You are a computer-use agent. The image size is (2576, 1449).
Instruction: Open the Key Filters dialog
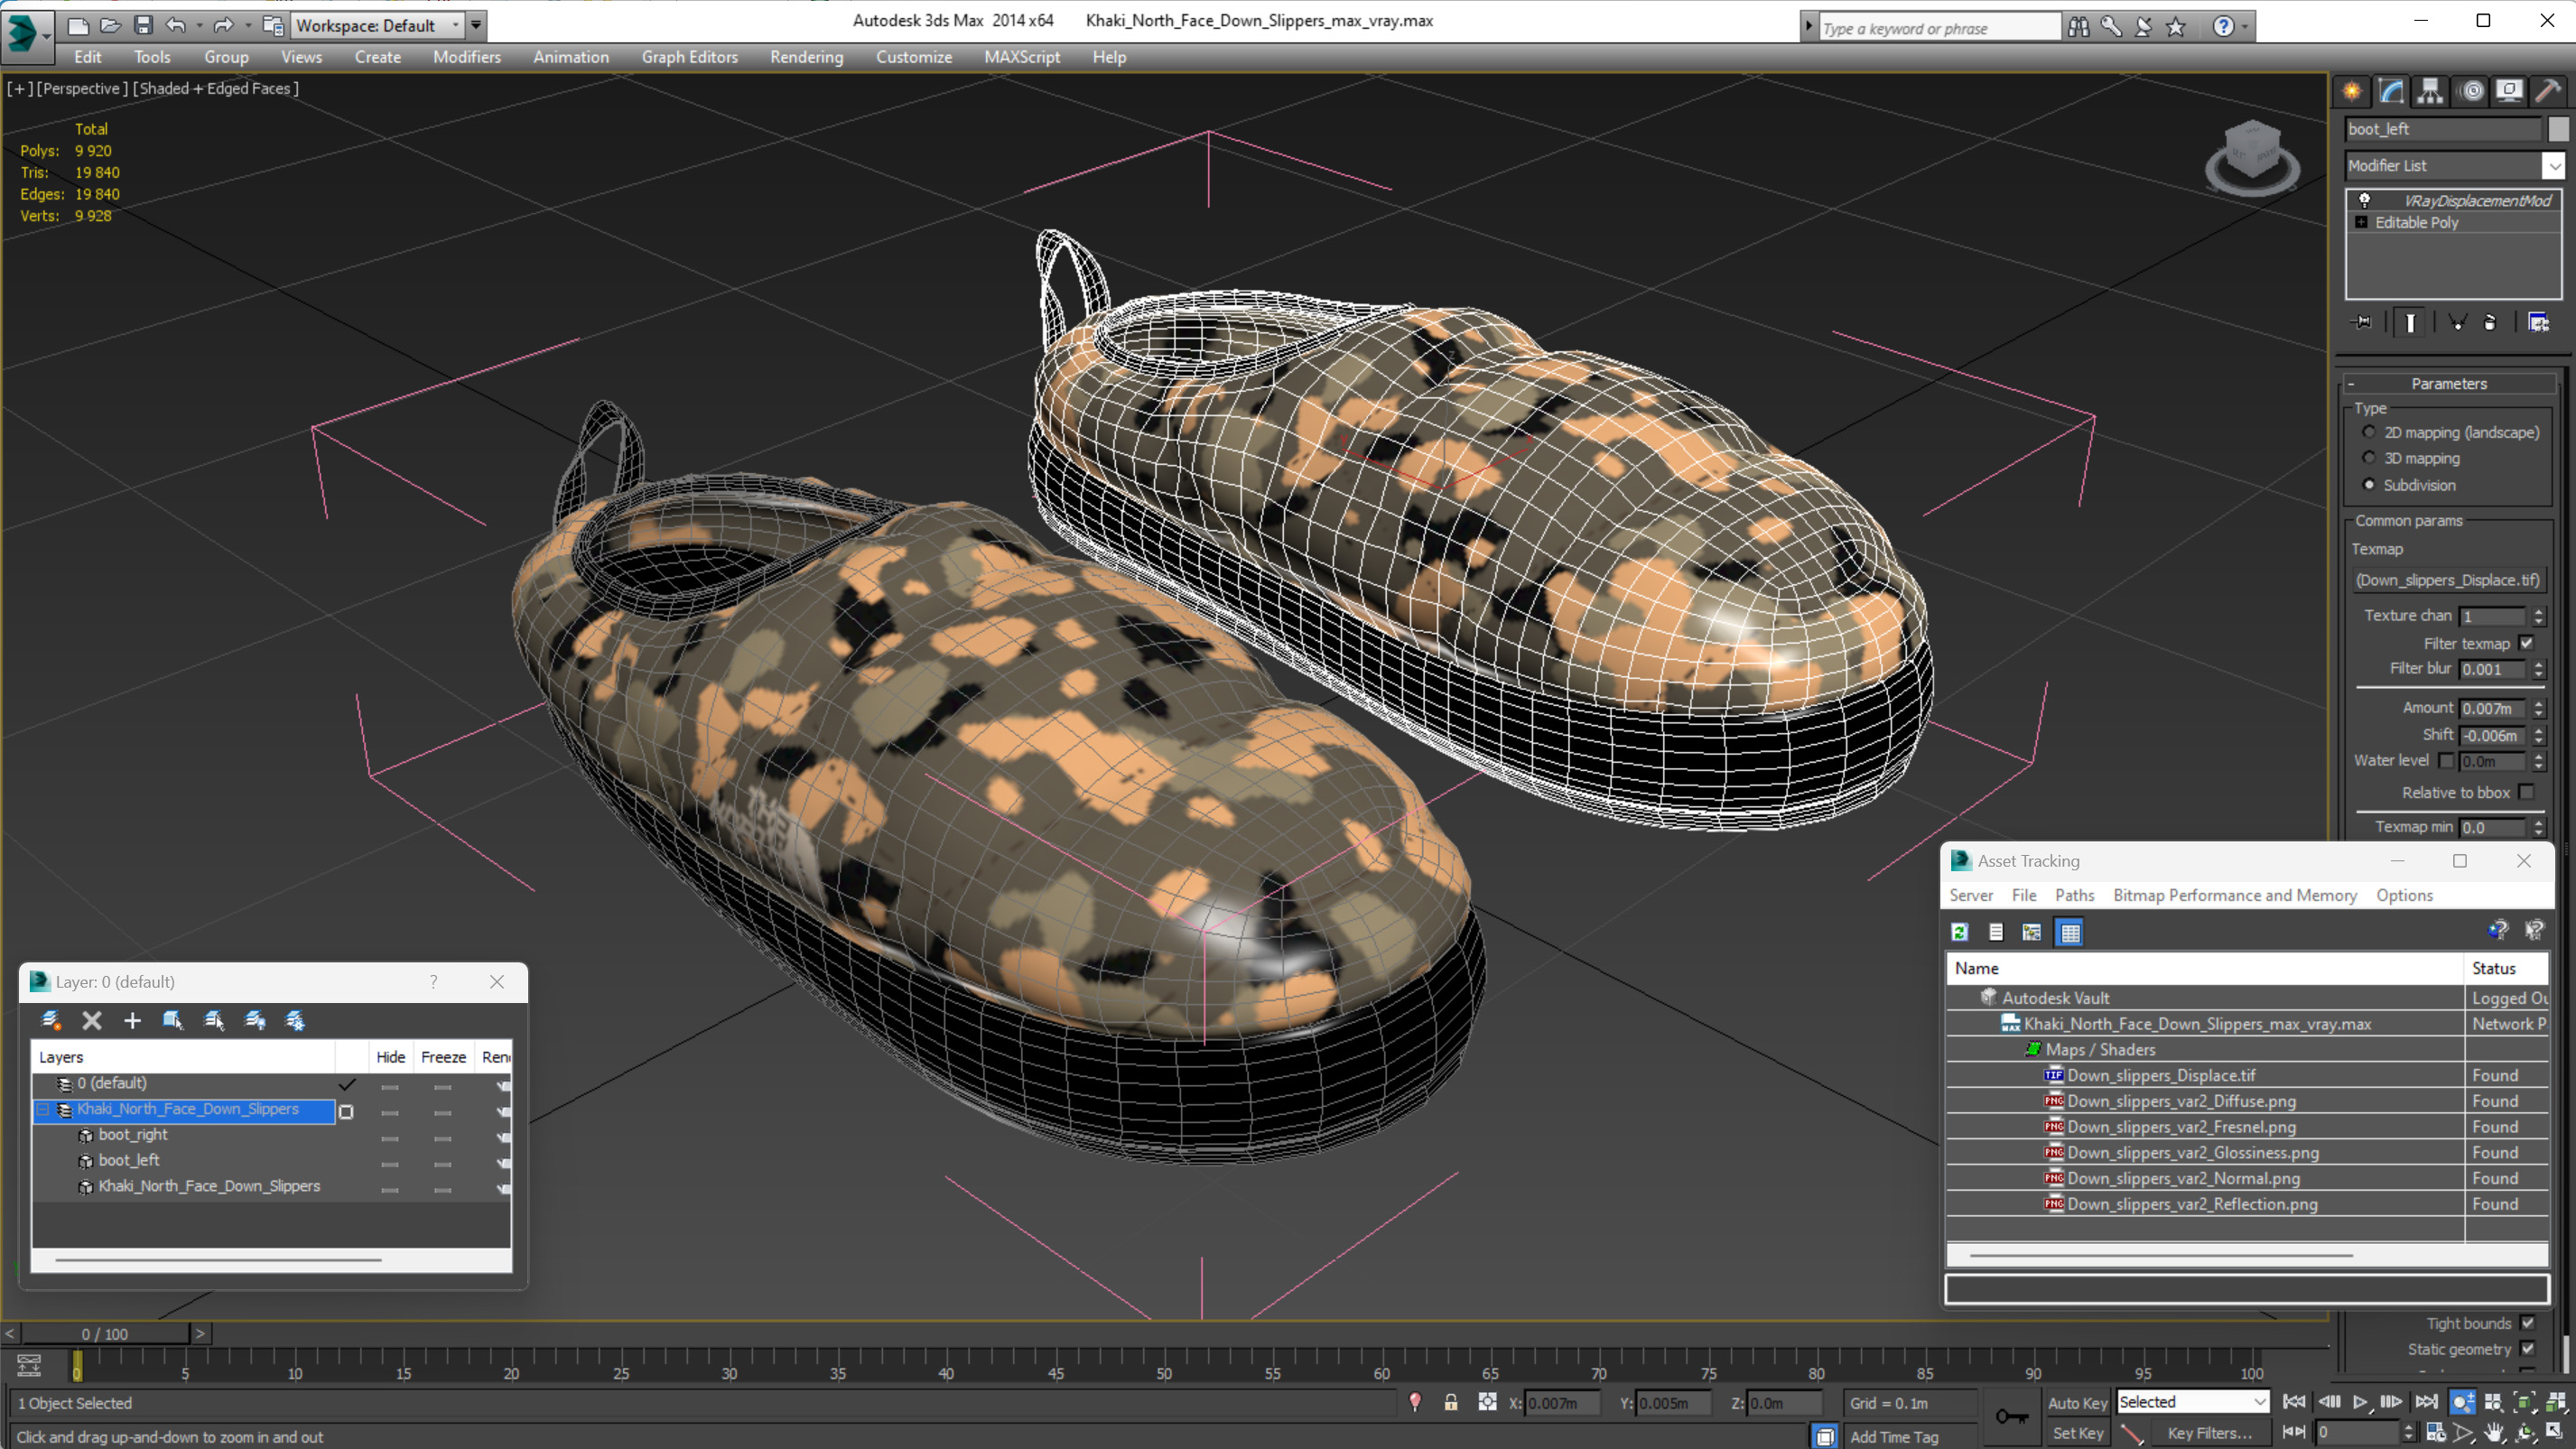pyautogui.click(x=2210, y=1433)
